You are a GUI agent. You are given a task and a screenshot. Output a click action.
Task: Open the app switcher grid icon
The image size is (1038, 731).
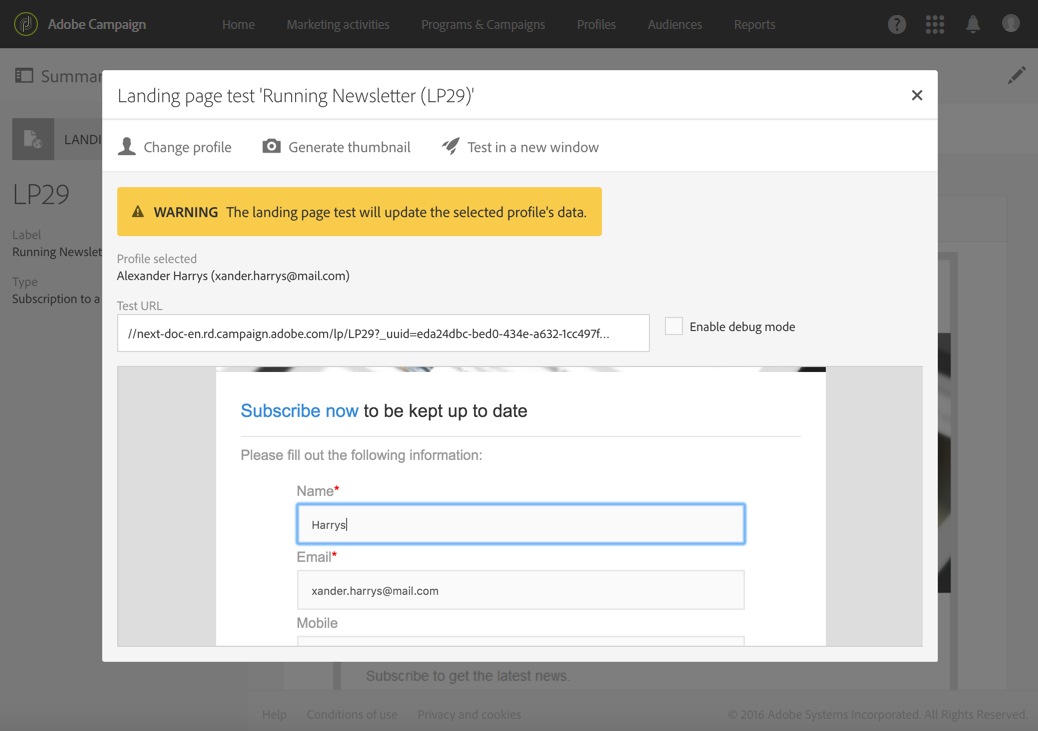tap(935, 24)
